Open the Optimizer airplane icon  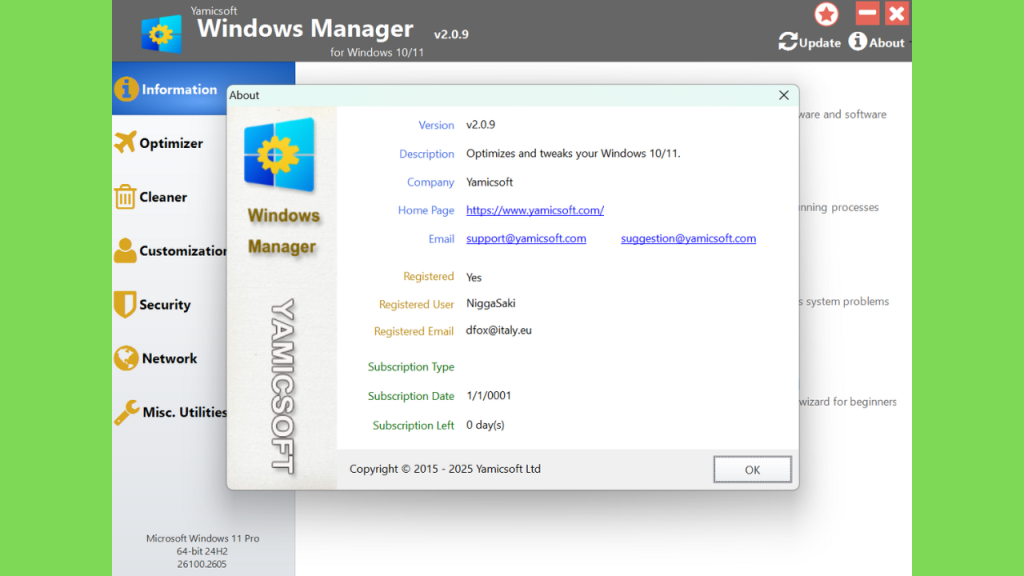(125, 142)
